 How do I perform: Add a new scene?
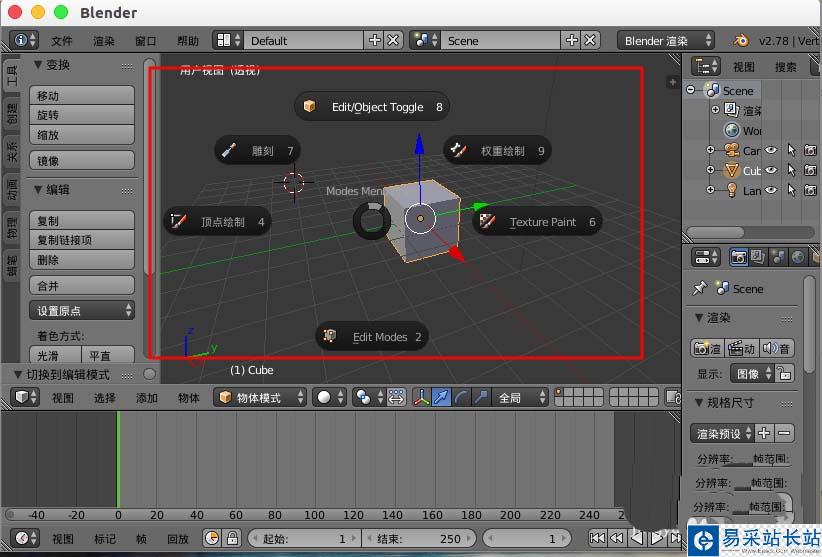tap(571, 40)
